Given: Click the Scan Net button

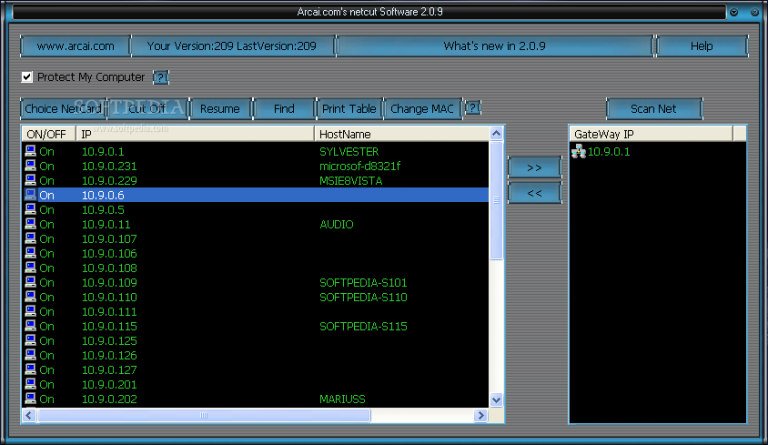Looking at the screenshot, I should pyautogui.click(x=654, y=109).
